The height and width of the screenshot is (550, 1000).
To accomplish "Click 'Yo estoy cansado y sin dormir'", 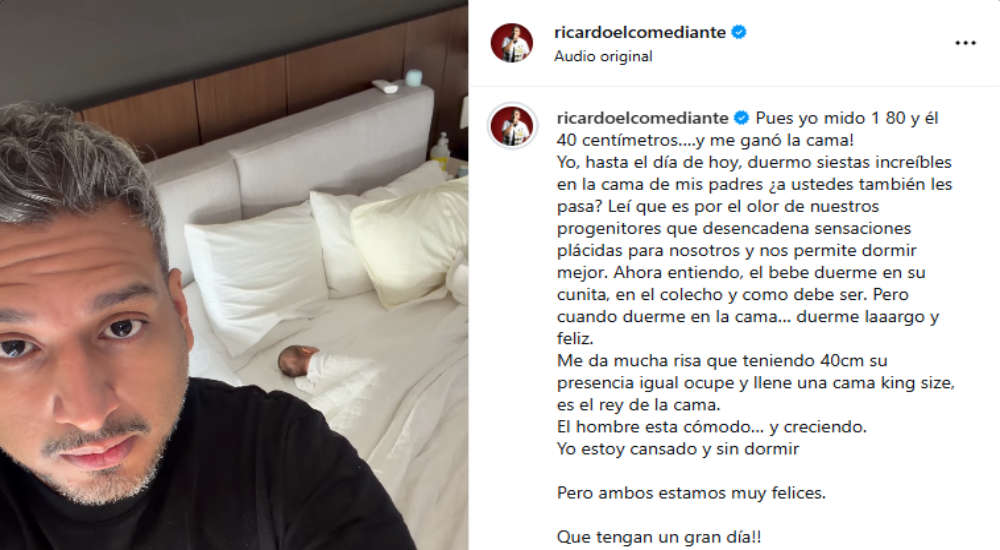I will click(x=678, y=449).
